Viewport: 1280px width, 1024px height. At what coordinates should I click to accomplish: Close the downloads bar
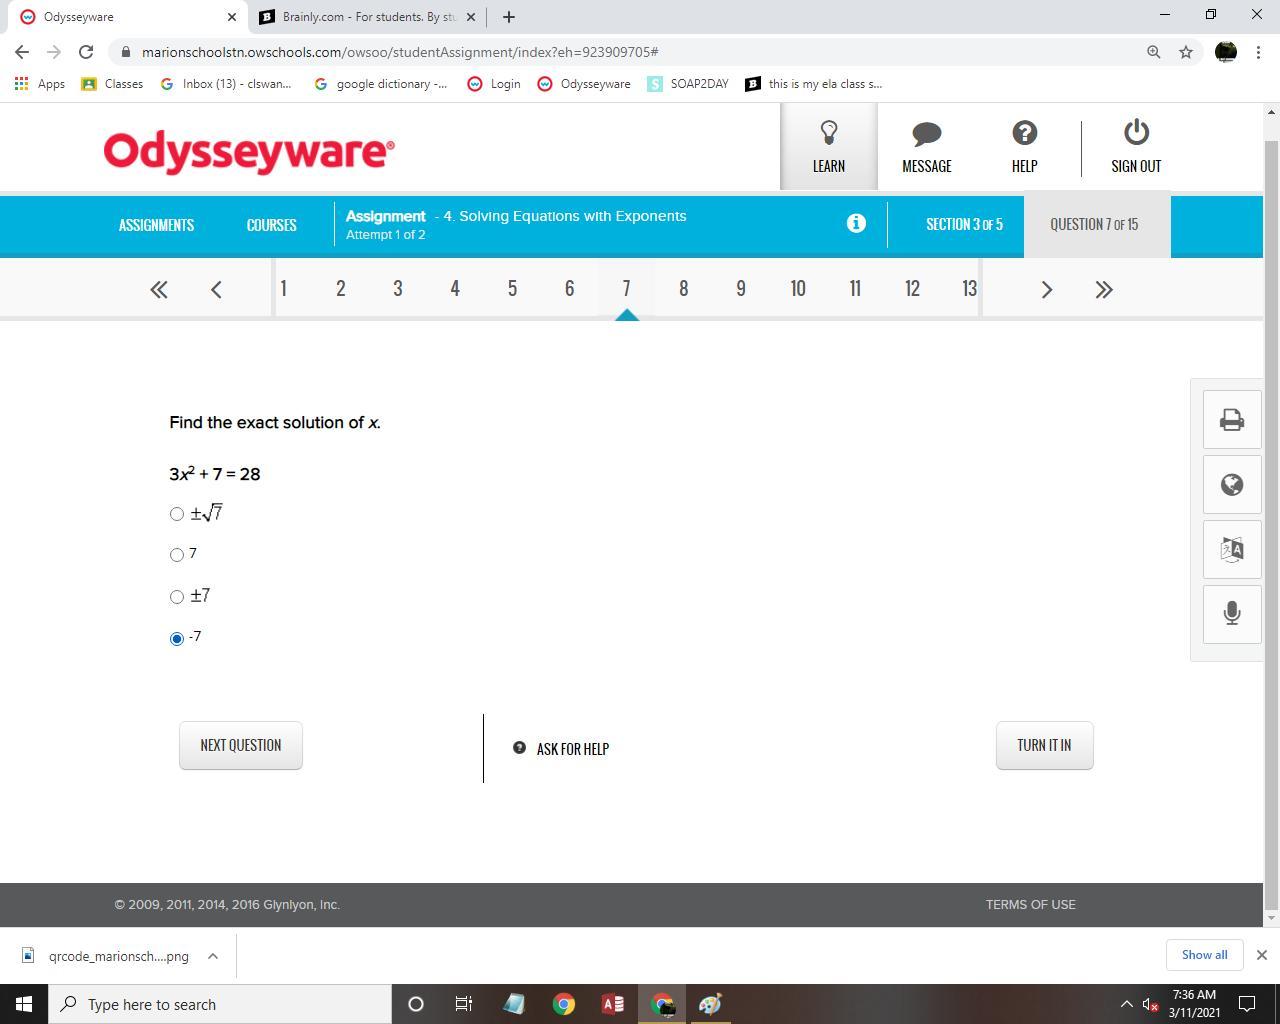(x=1261, y=955)
